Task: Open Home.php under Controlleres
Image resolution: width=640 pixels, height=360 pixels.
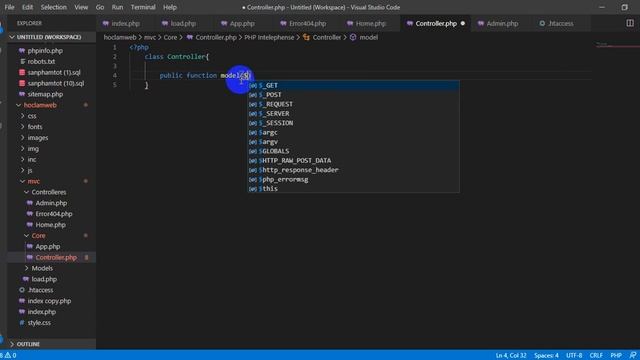Action: (x=50, y=225)
